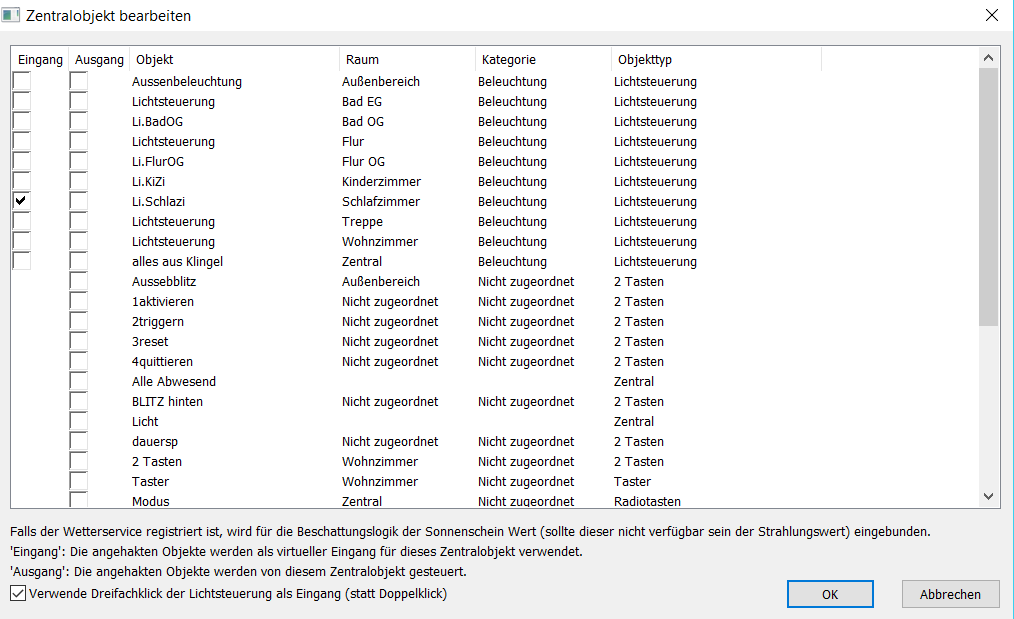The height and width of the screenshot is (619, 1014).
Task: Tick Ausgang checkbox for Licht
Action: (79, 422)
